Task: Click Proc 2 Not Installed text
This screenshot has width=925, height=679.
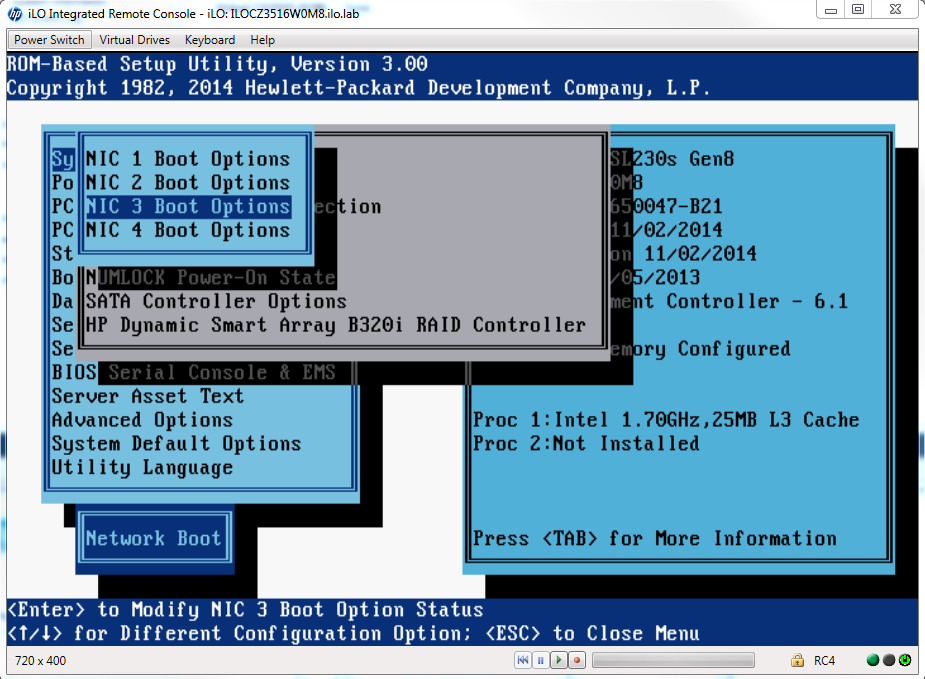Action: (x=586, y=444)
